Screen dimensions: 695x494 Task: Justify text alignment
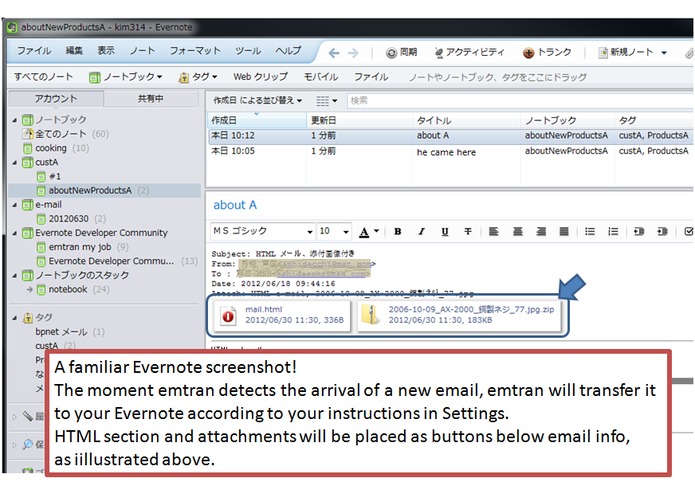coord(564,231)
